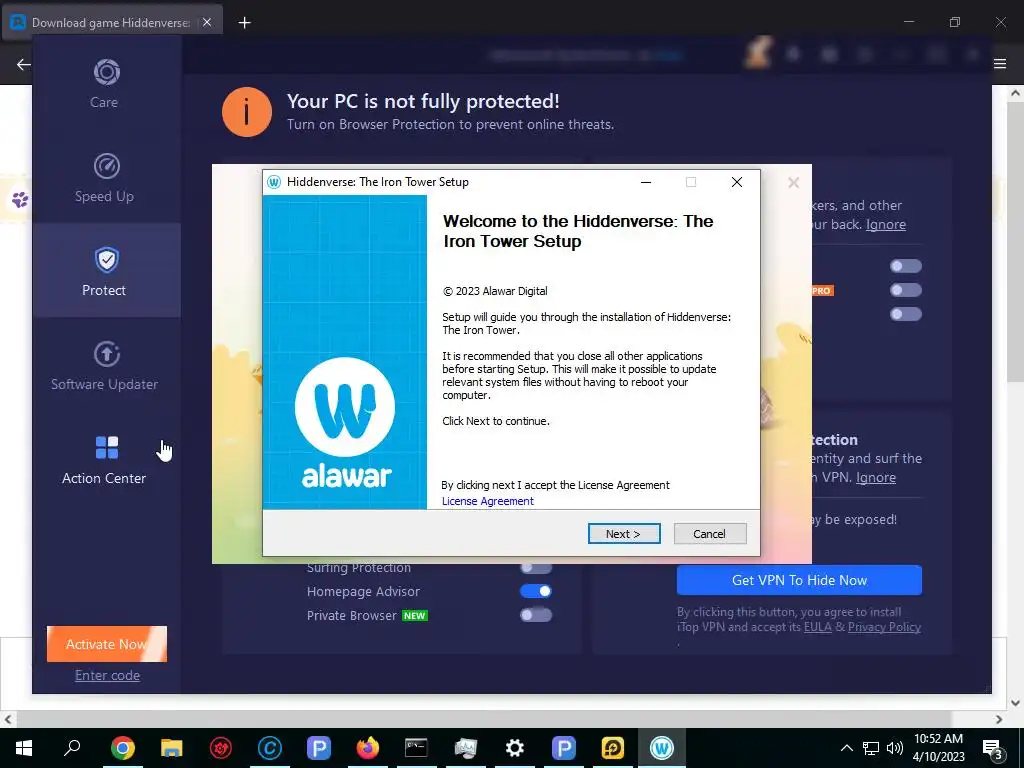
Task: Open the Windows Start menu
Action: click(x=24, y=748)
